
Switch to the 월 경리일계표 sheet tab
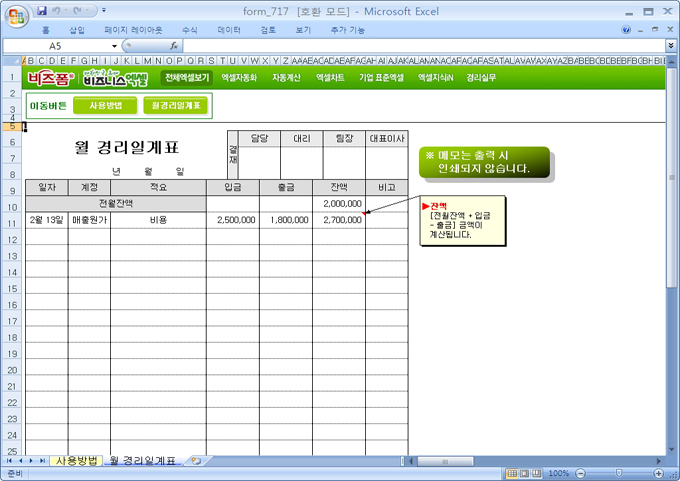(143, 461)
